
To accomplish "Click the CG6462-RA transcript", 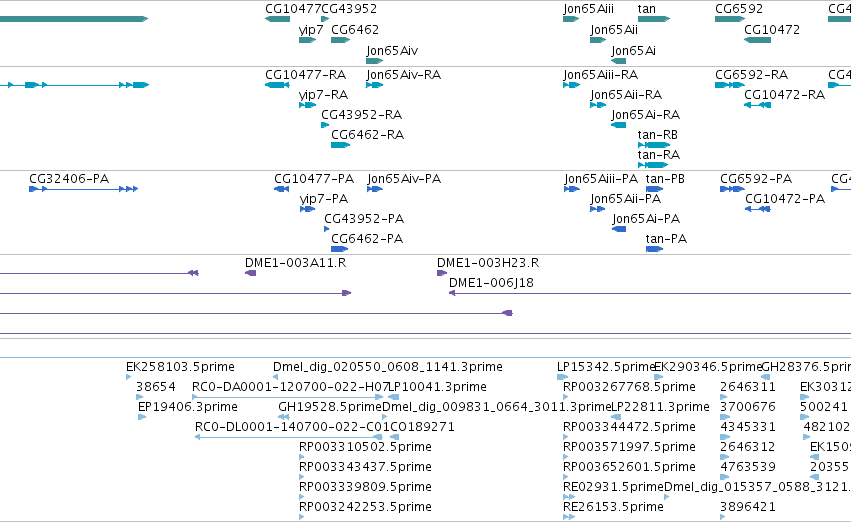I will (340, 145).
